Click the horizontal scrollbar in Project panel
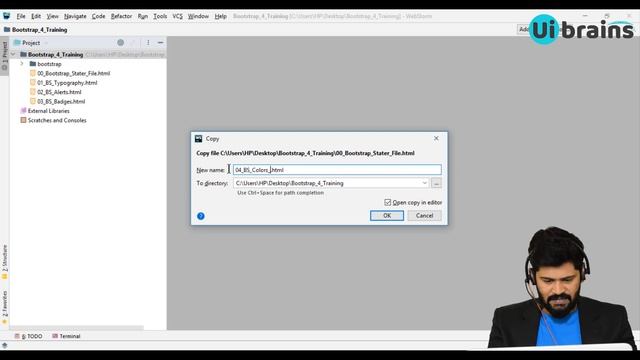Image resolution: width=640 pixels, height=360 pixels. (x=77, y=328)
